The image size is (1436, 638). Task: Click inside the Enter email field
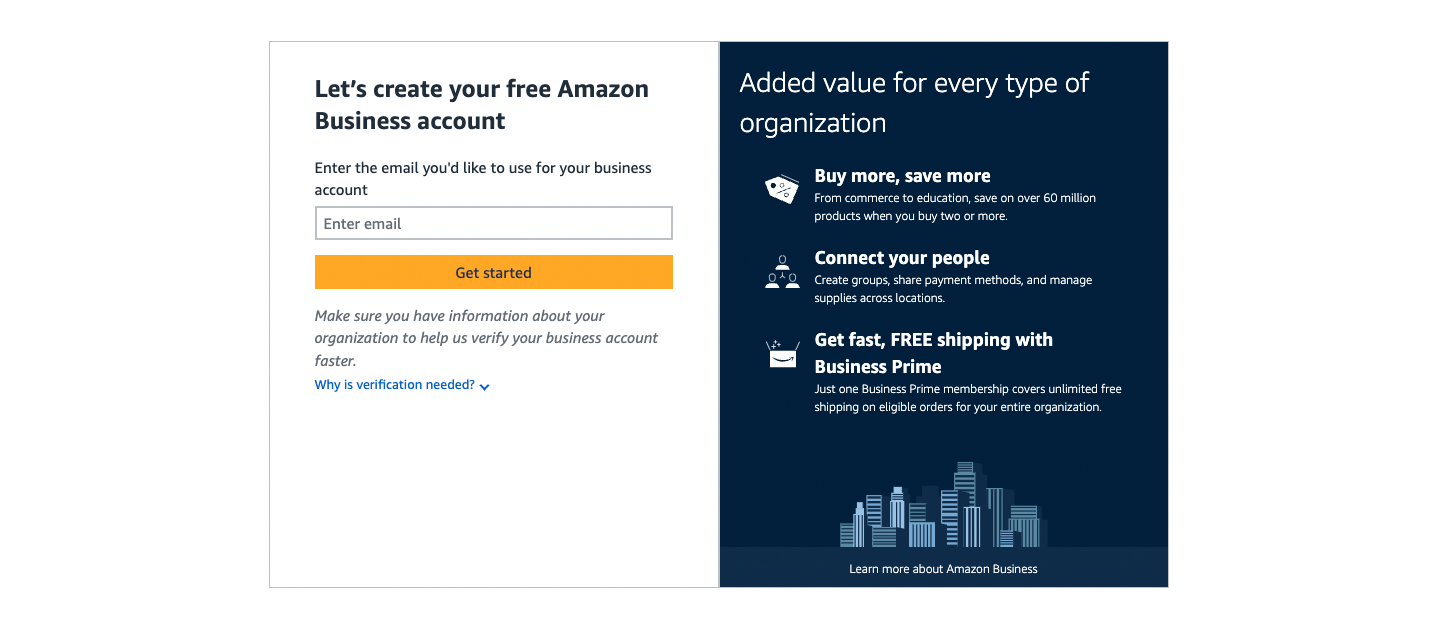click(x=493, y=222)
